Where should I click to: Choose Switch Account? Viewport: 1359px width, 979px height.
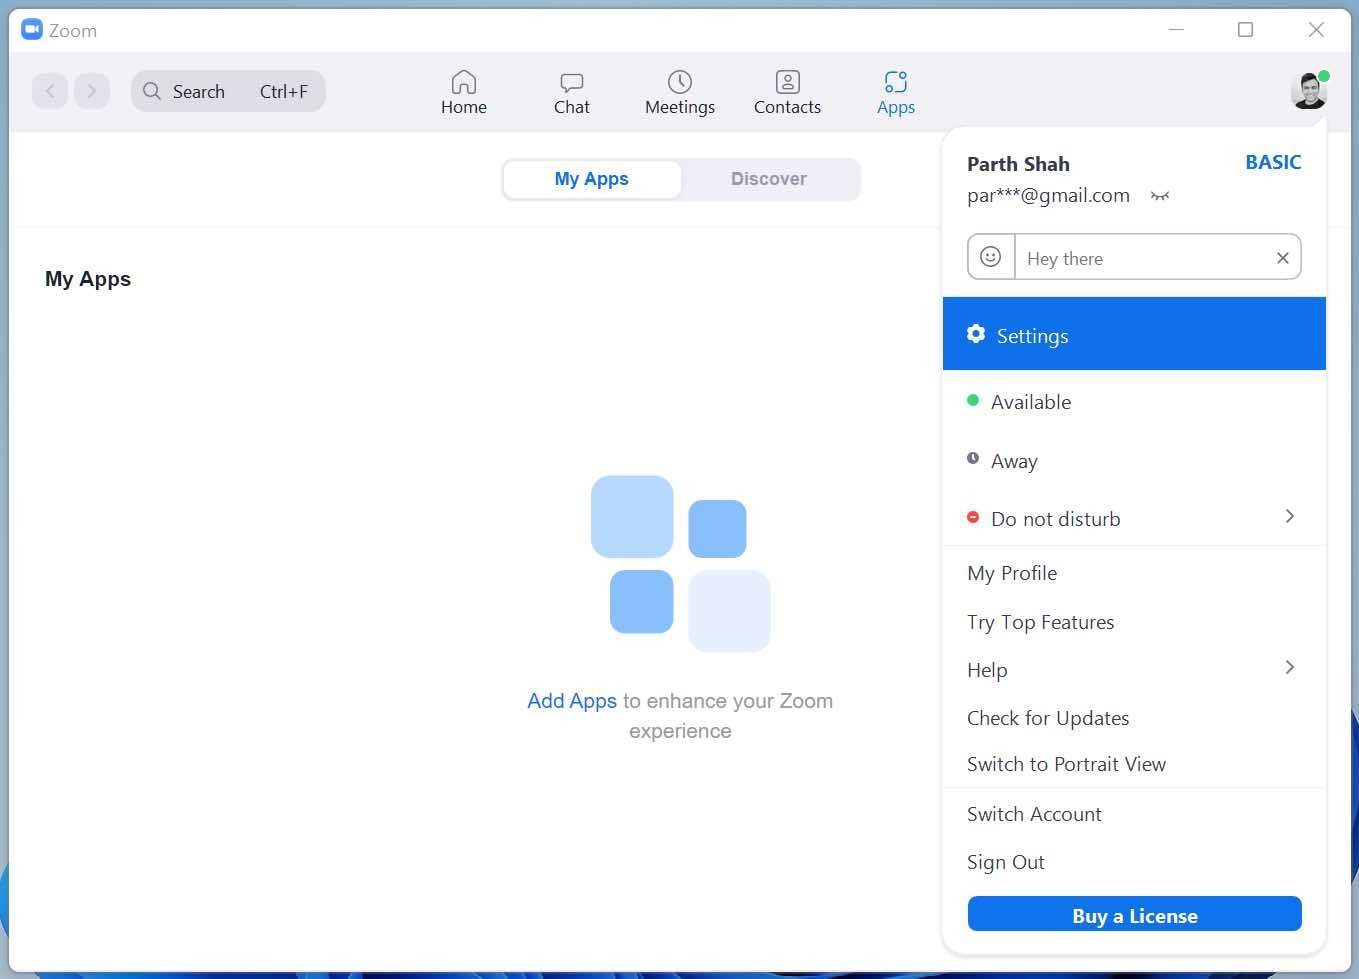point(1134,814)
